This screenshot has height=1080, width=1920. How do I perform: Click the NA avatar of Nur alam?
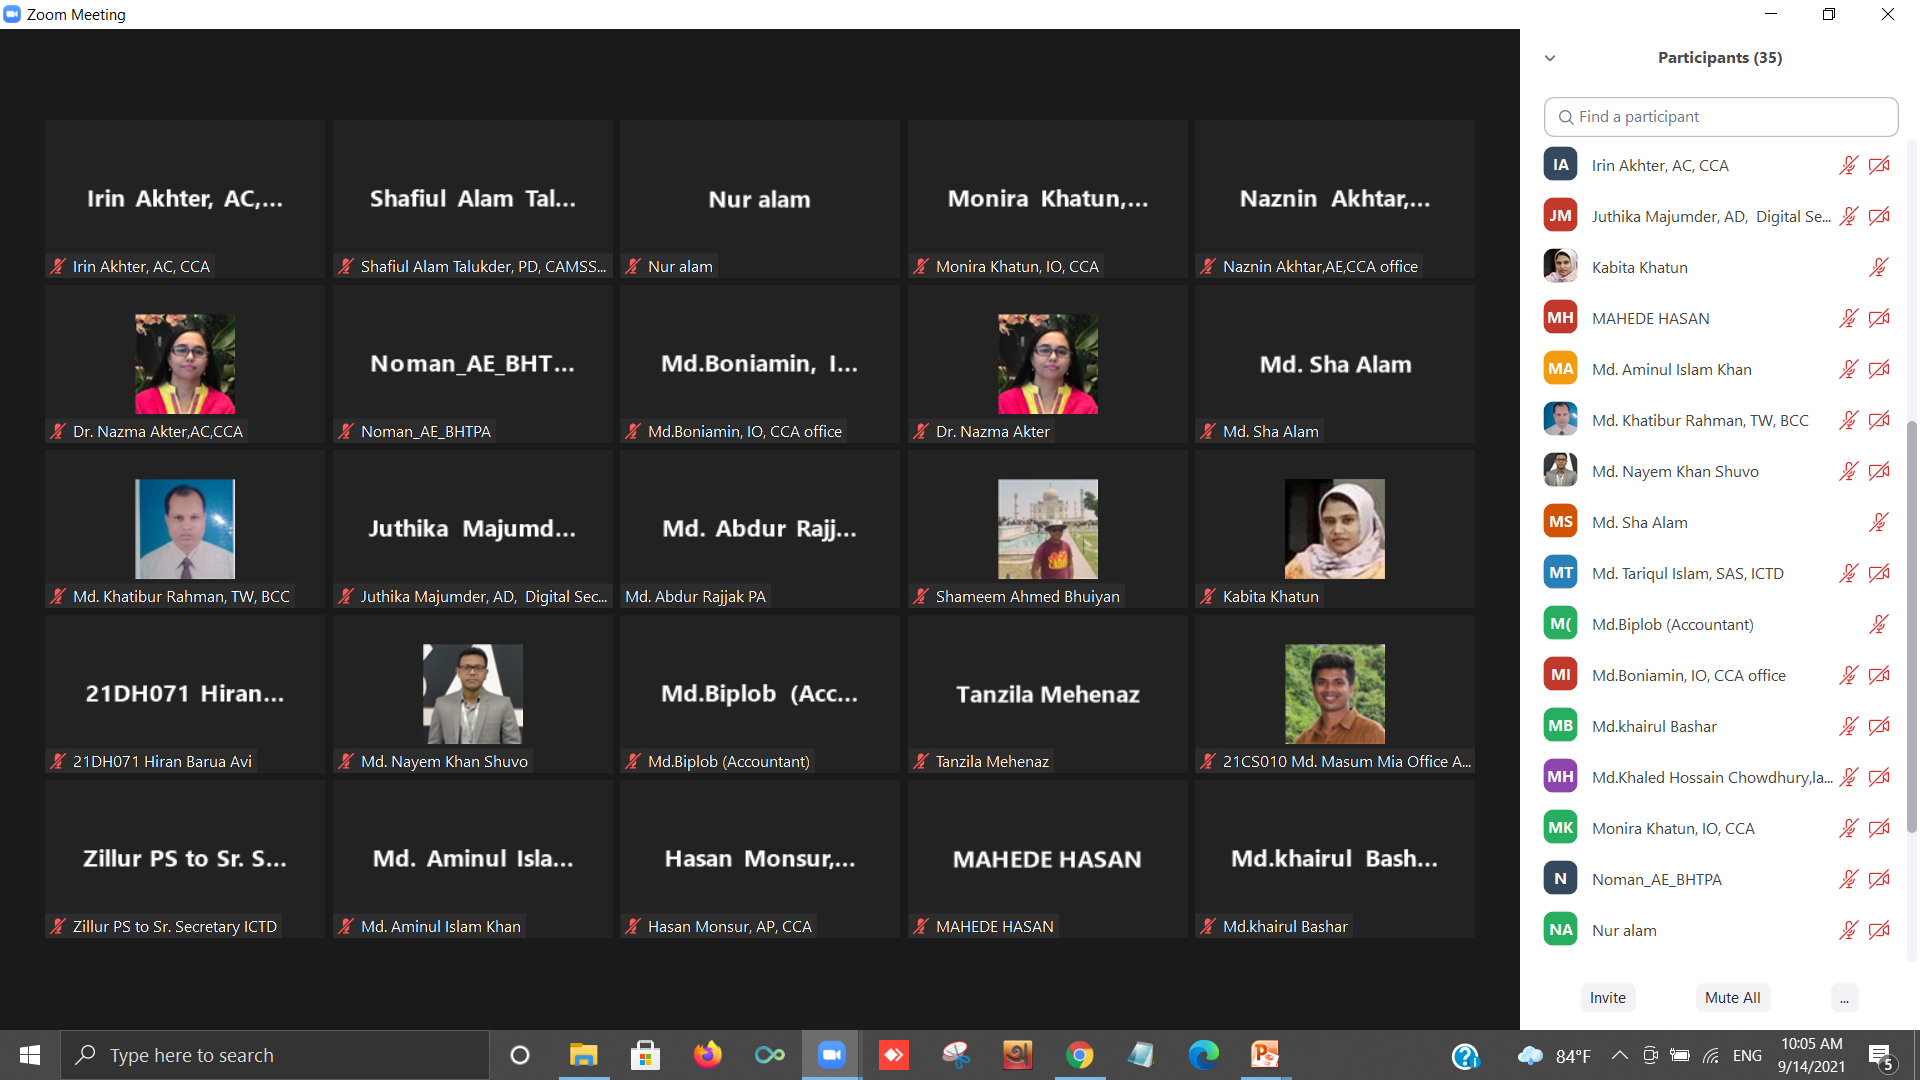[1560, 929]
